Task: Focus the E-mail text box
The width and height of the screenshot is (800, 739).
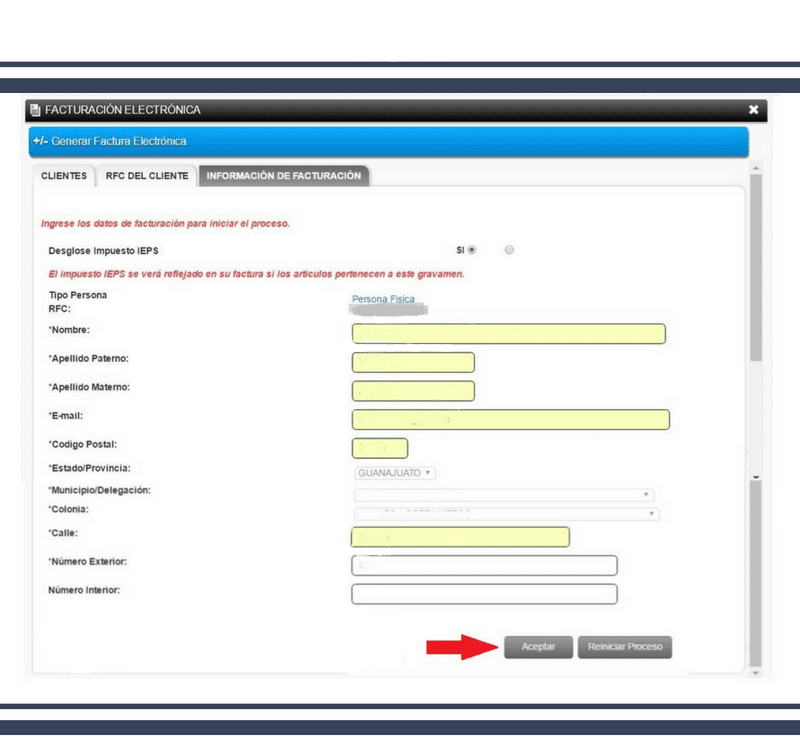Action: (511, 420)
